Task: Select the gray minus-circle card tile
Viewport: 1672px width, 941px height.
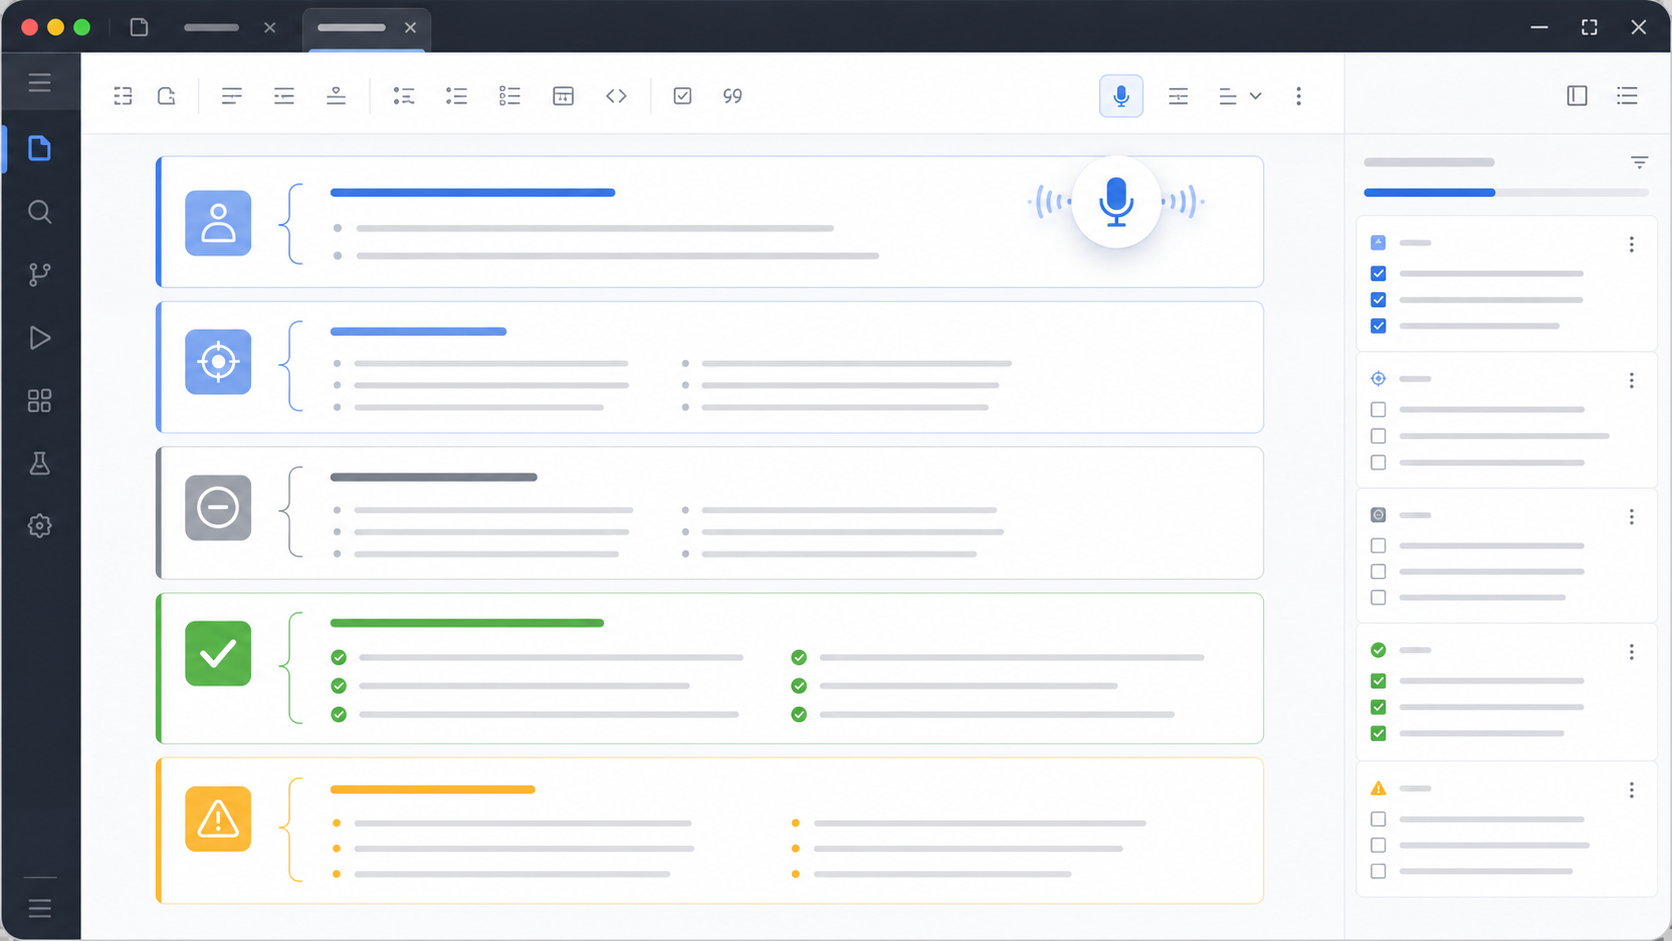Action: coord(218,507)
